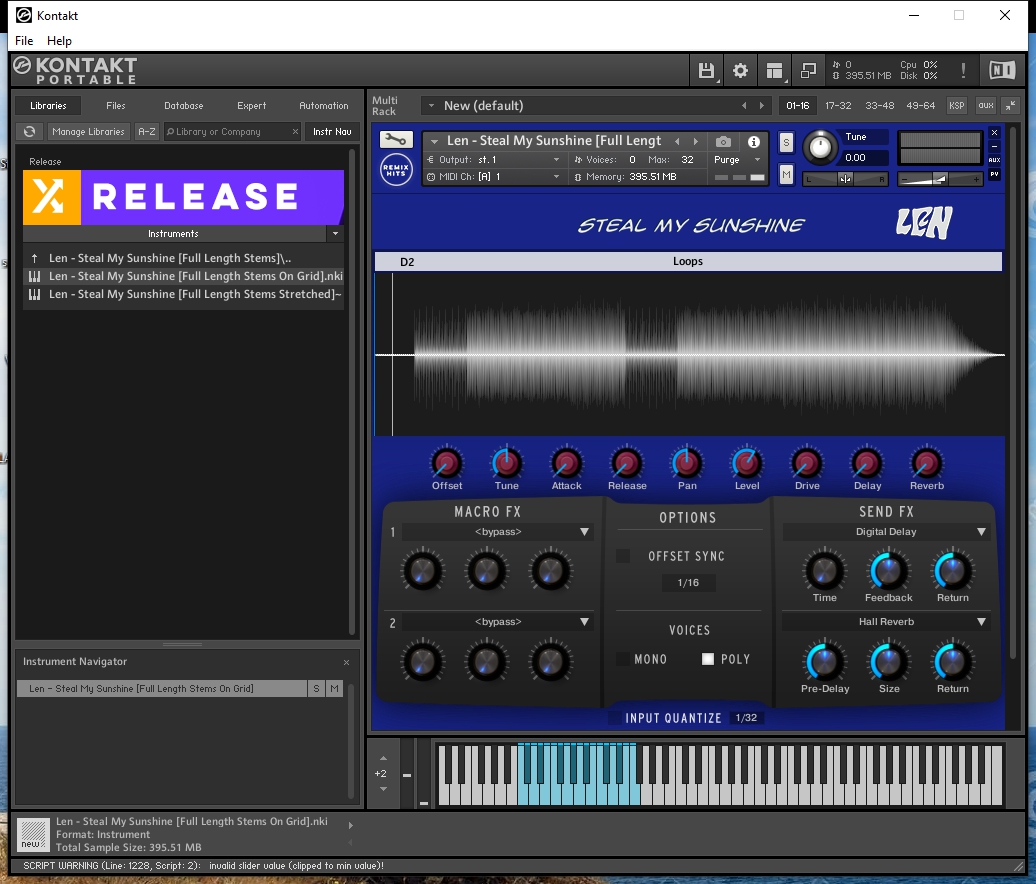The height and width of the screenshot is (884, 1036).
Task: Toggle the S button in Instrument Navigator
Action: coord(316,688)
